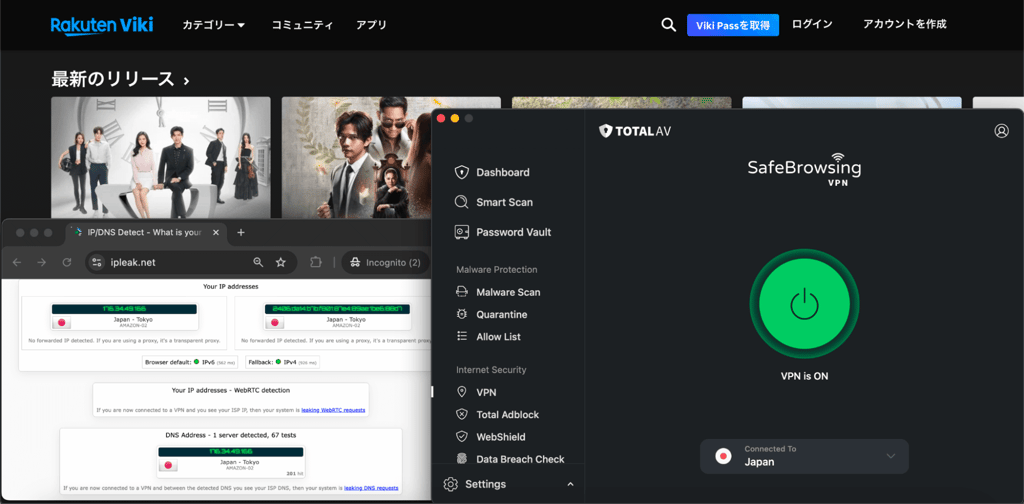Click the 'Internet Security' sidebar heading
This screenshot has width=1024, height=504.
pyautogui.click(x=491, y=370)
